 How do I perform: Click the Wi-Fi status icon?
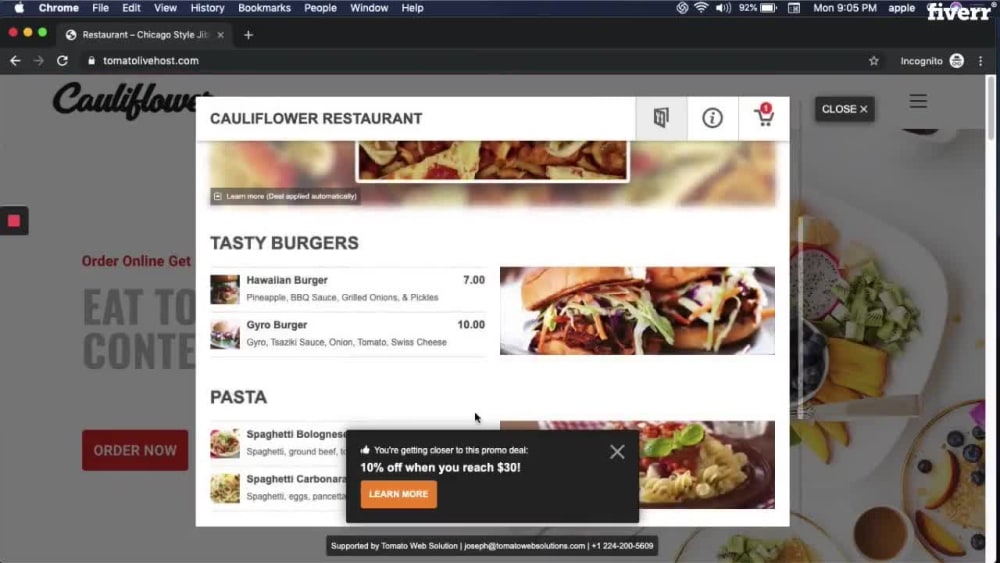701,8
